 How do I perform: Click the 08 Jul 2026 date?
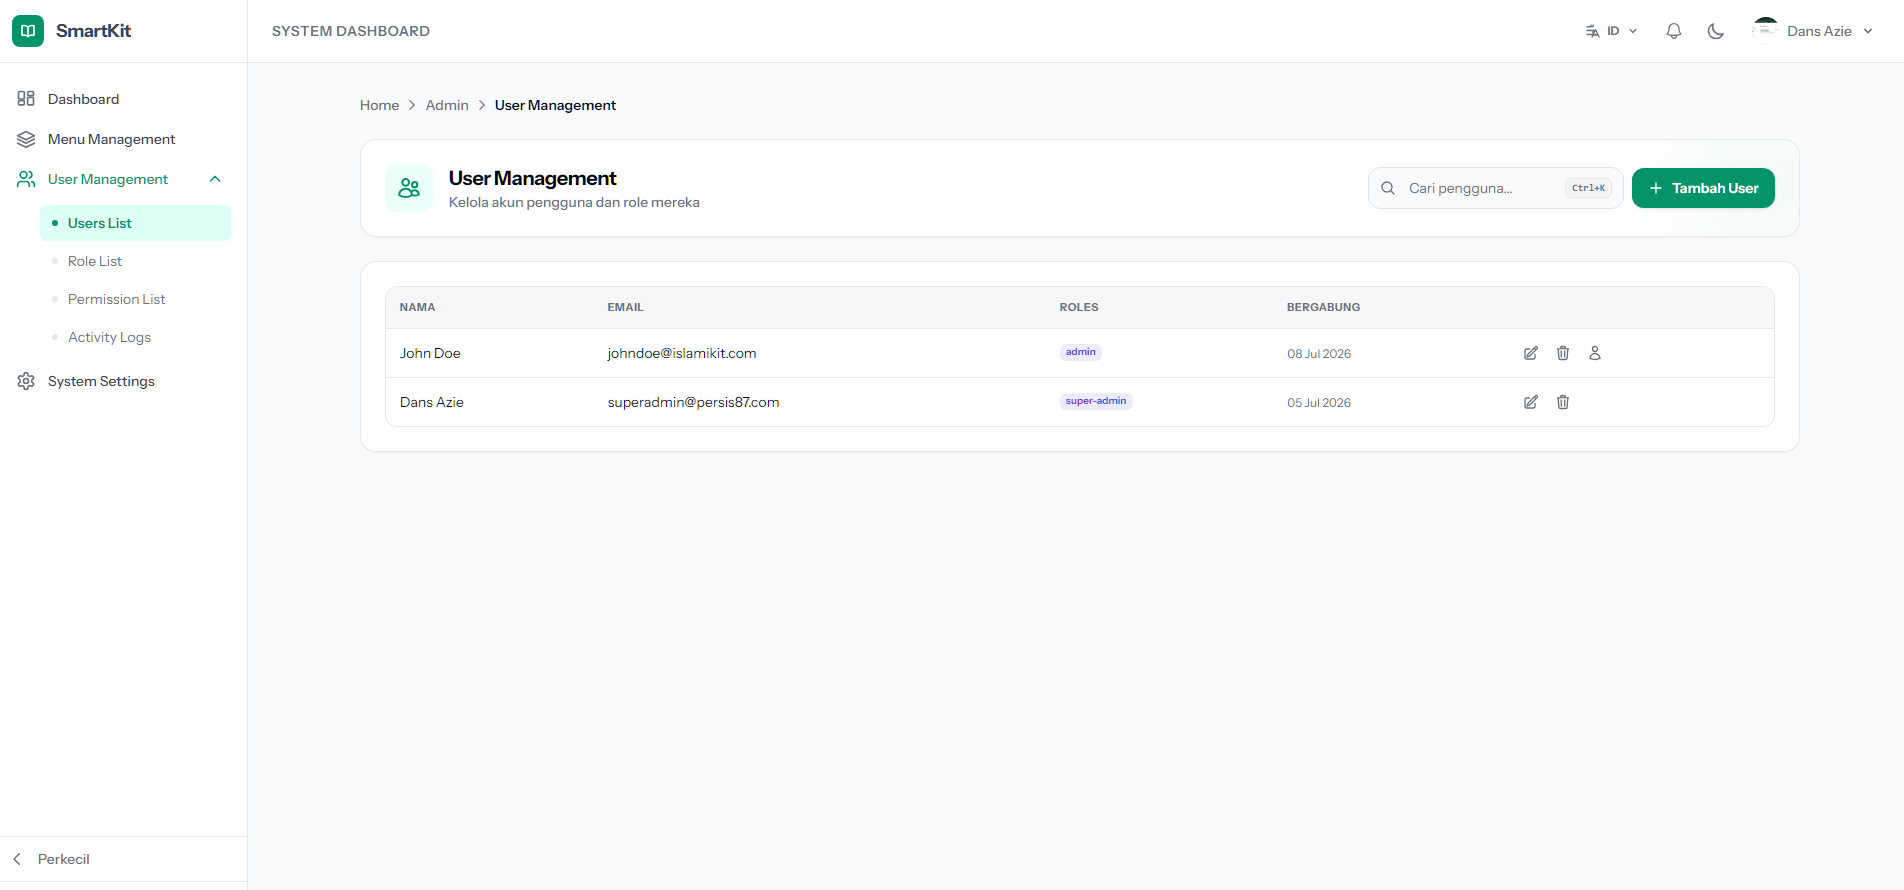click(1319, 354)
